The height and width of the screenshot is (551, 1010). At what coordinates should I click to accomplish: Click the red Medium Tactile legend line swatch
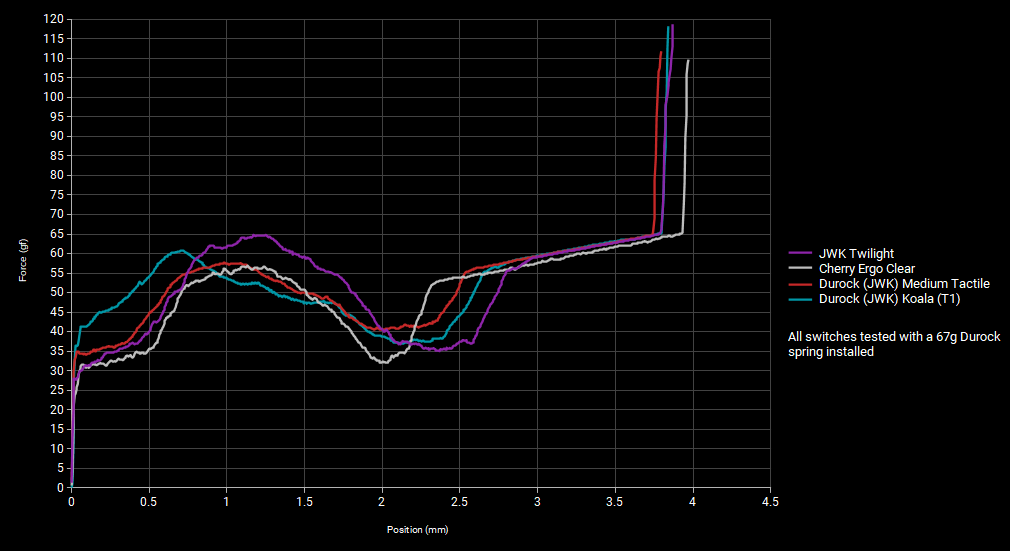click(800, 284)
